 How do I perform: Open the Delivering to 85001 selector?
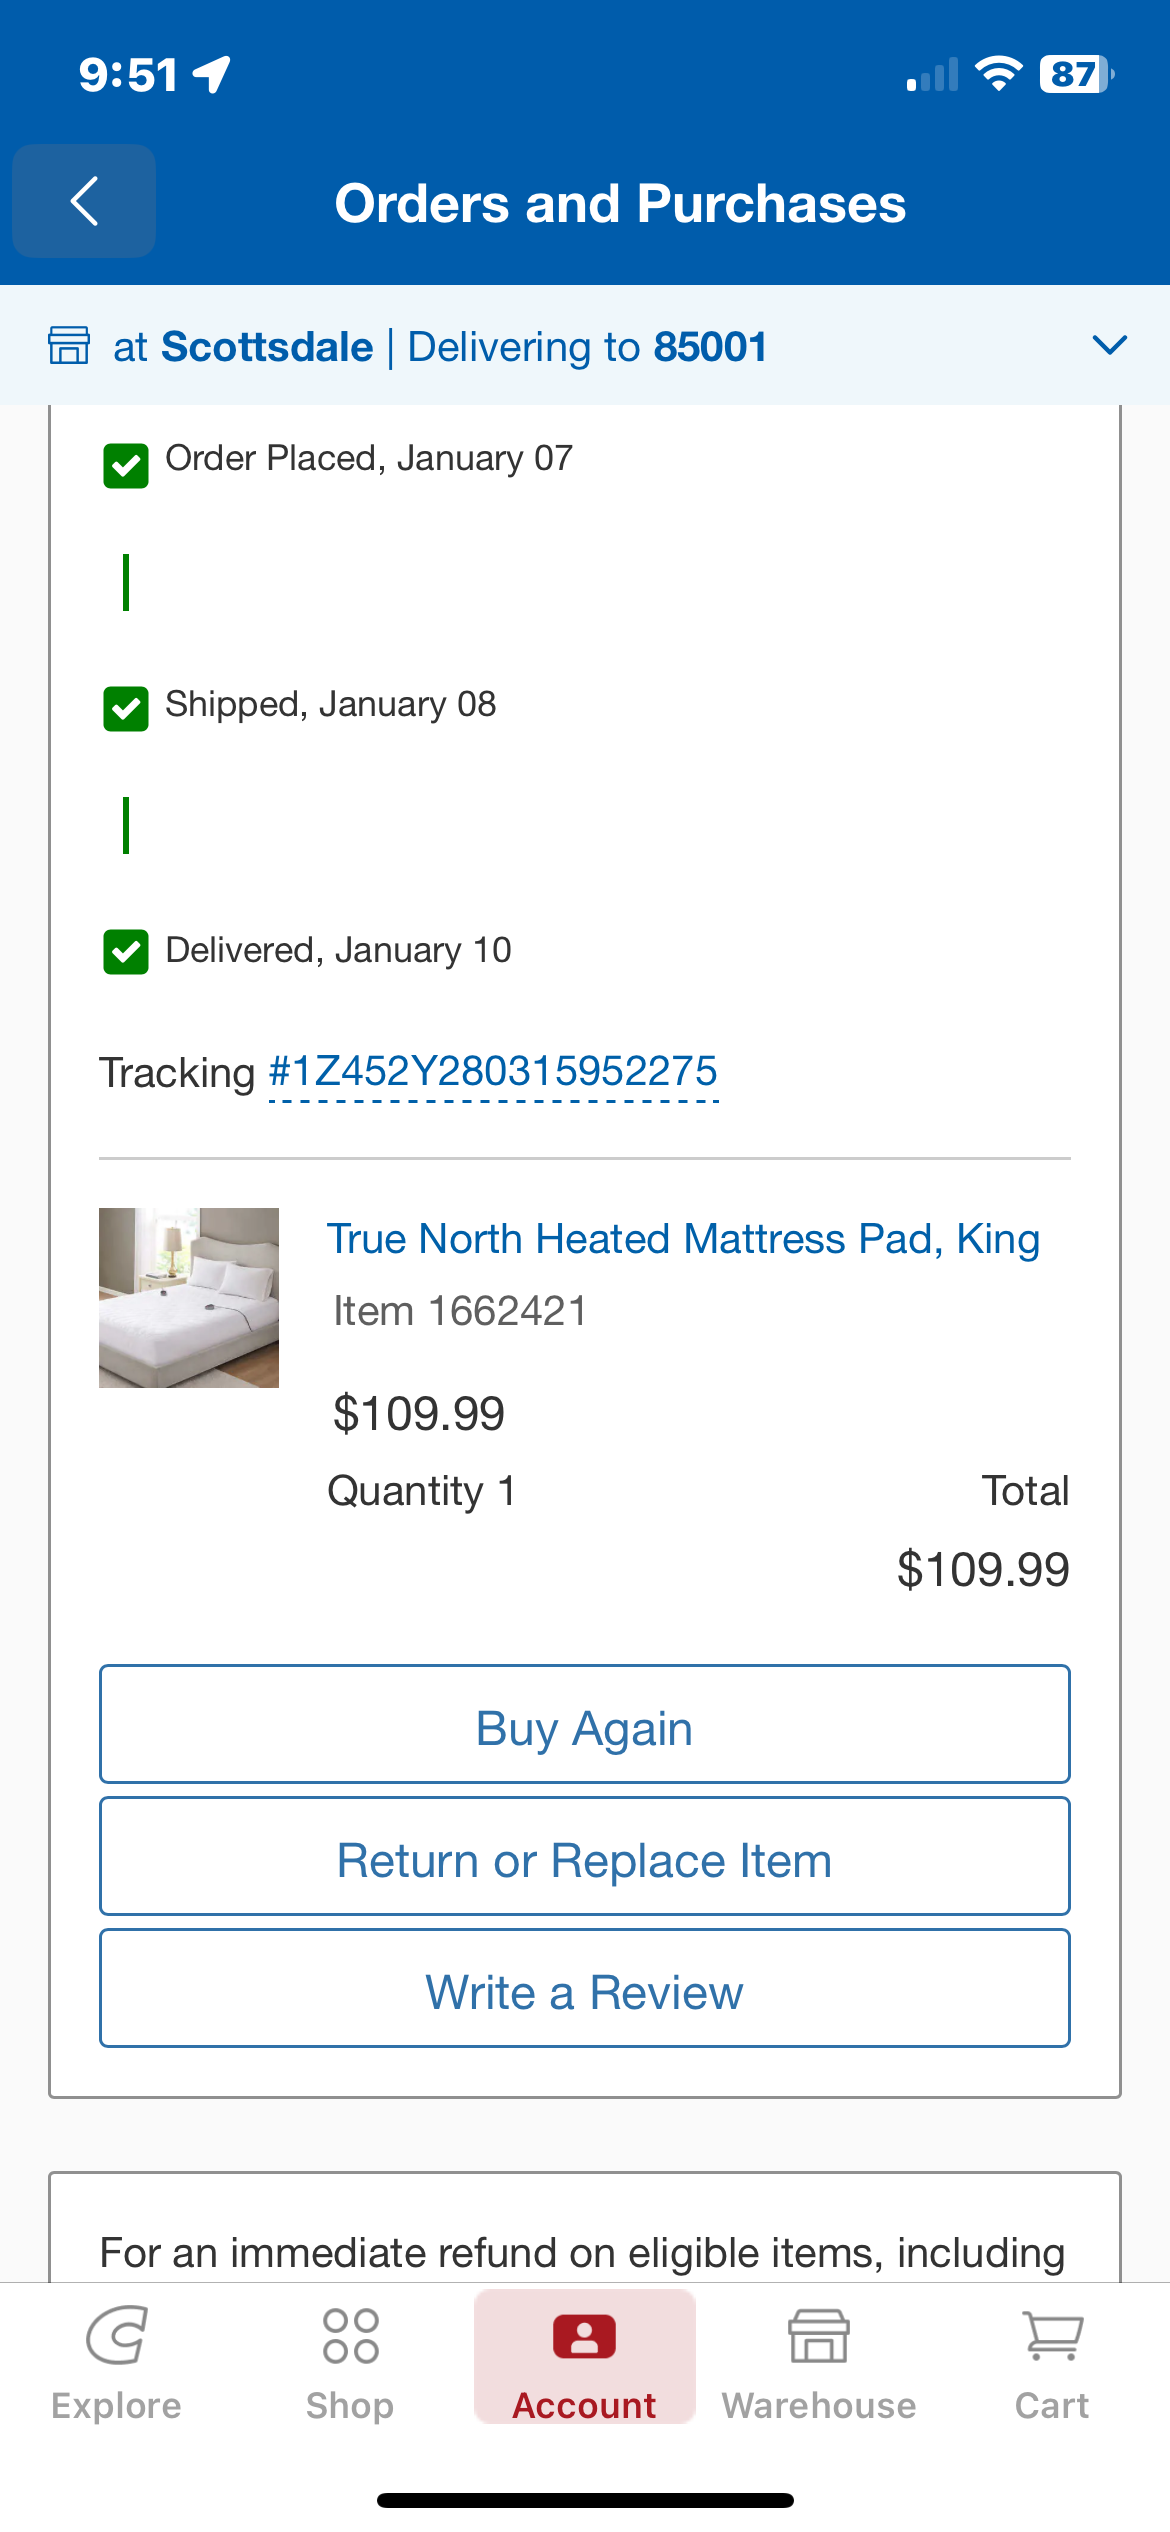tap(587, 347)
